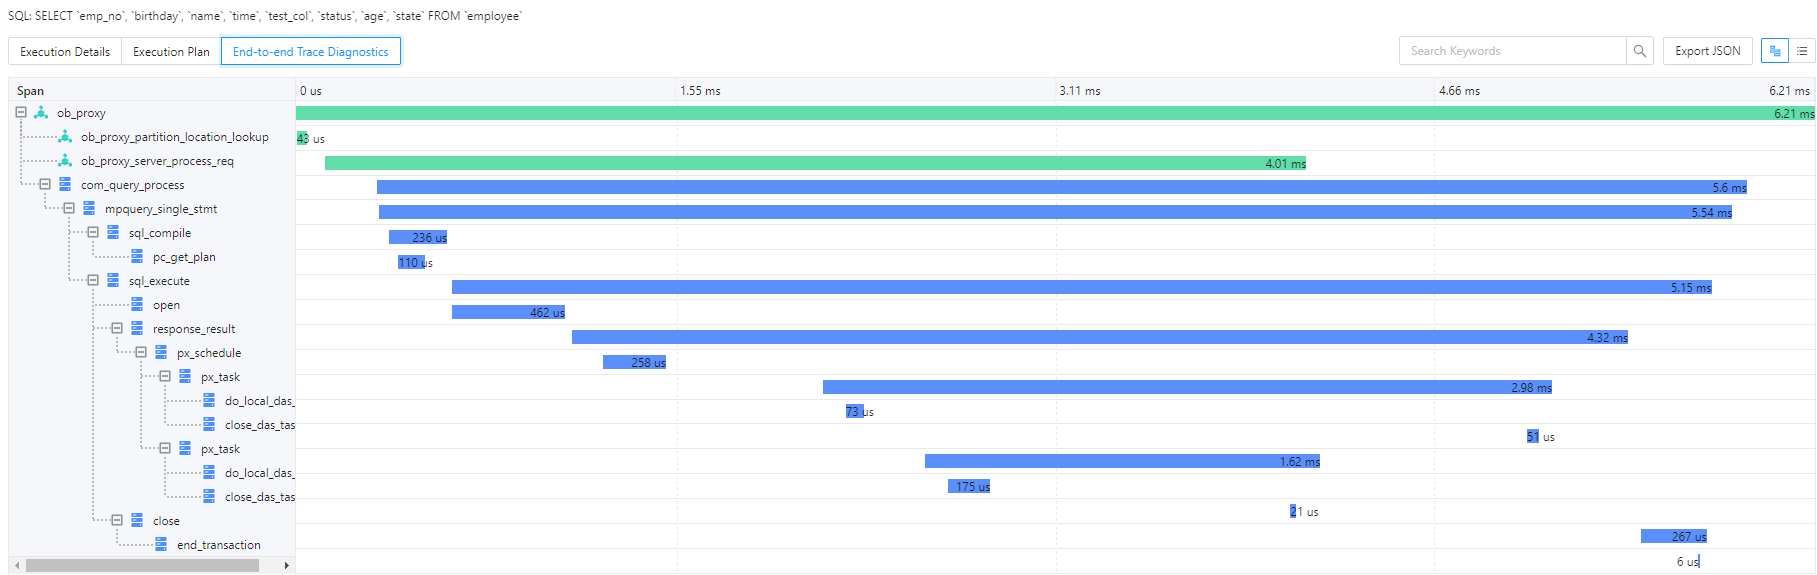Open the Execution Details tab
The height and width of the screenshot is (575, 1817).
pyautogui.click(x=65, y=52)
